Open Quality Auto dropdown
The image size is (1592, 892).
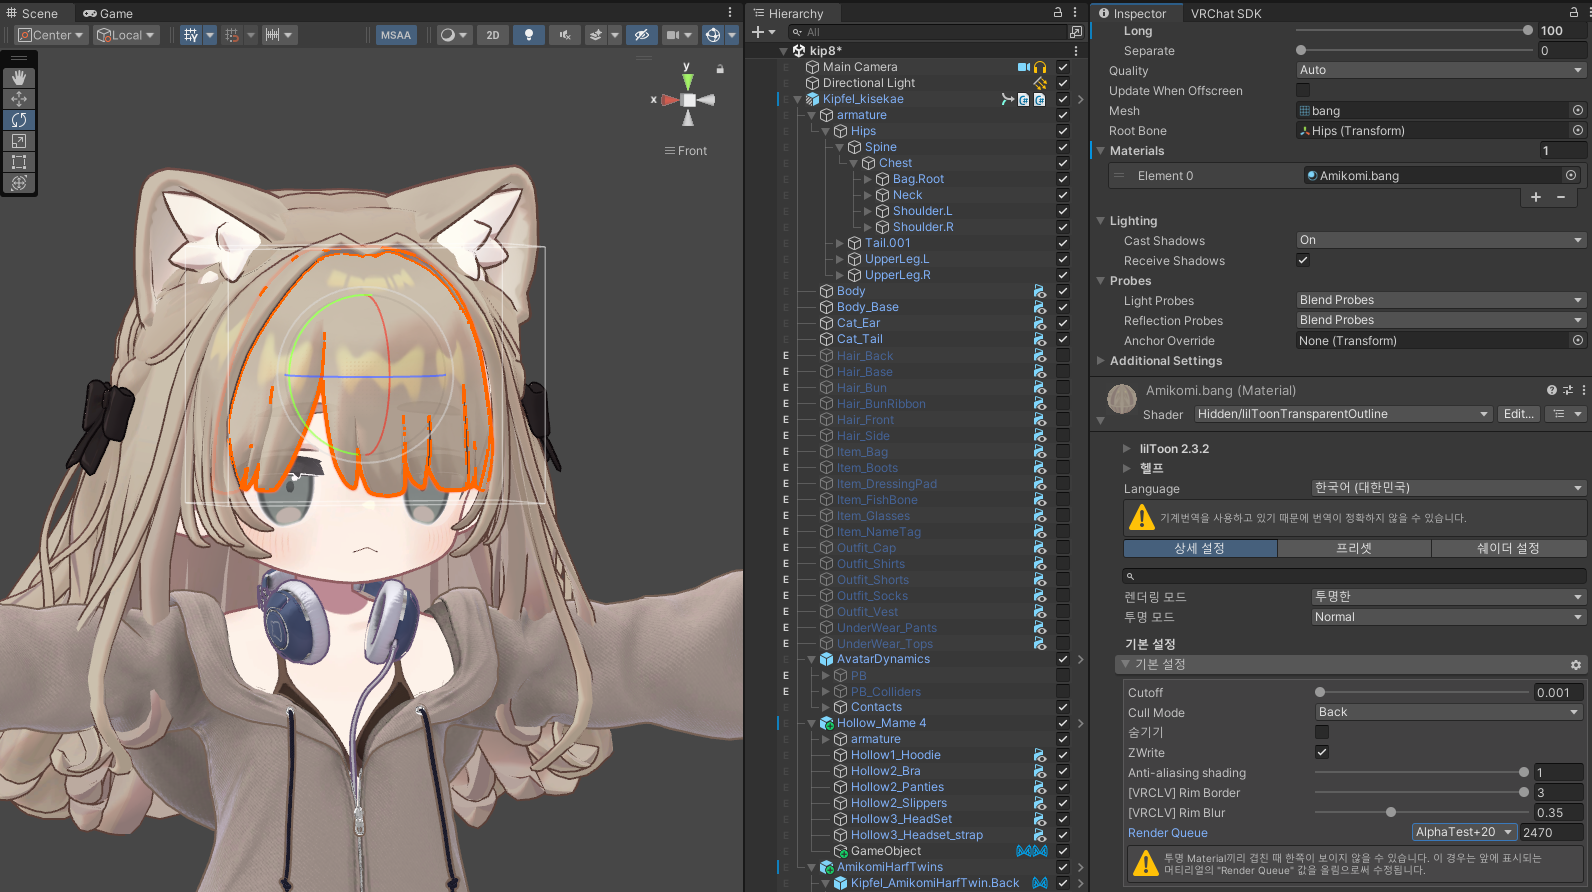coord(1441,71)
